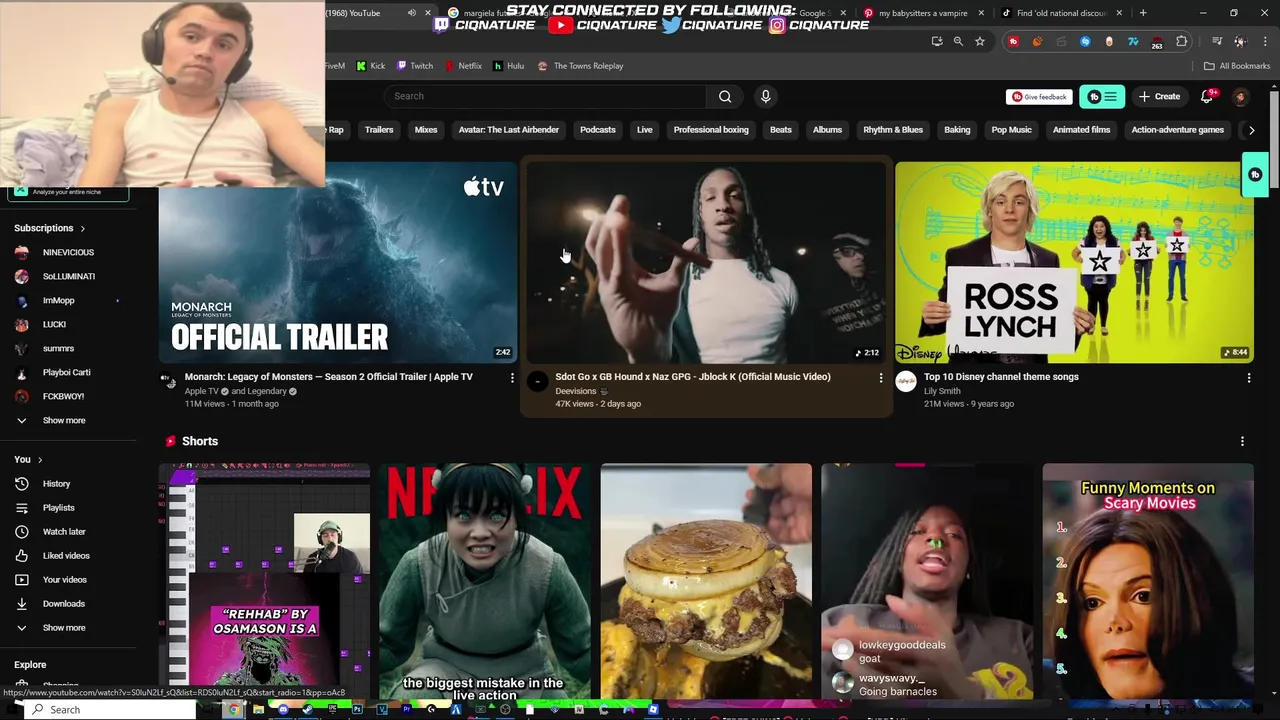Image resolution: width=1280 pixels, height=720 pixels.
Task: Open options menu for Sdot Go music video
Action: coord(881,378)
